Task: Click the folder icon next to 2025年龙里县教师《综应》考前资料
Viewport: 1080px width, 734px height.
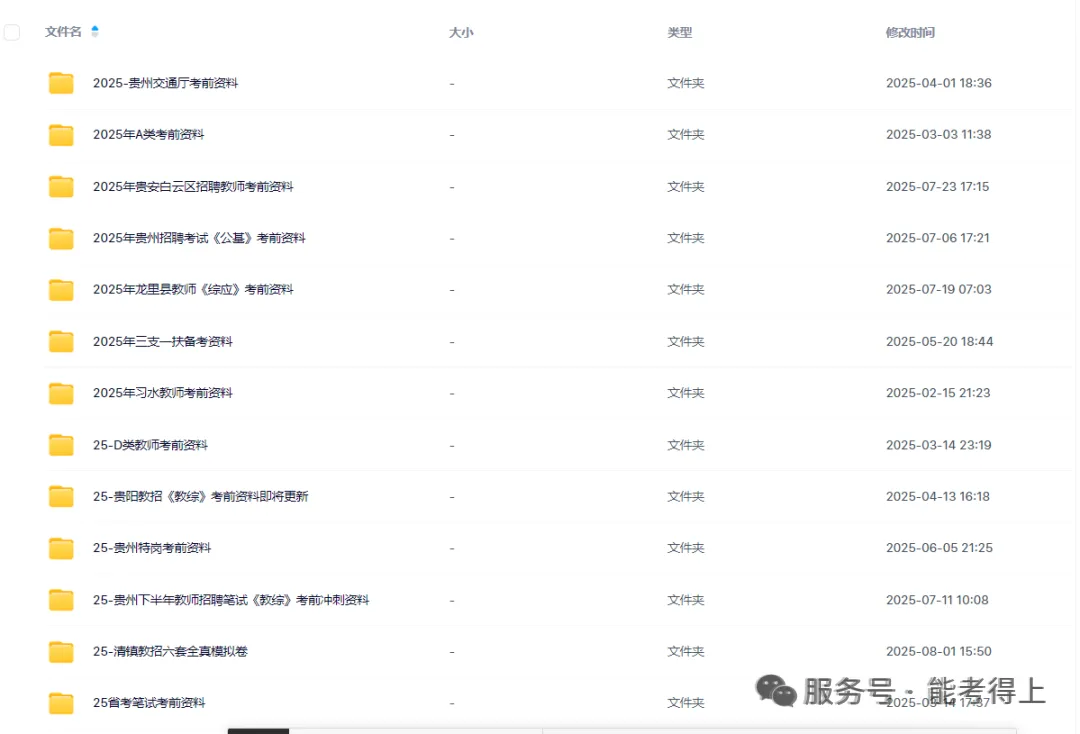Action: (60, 289)
